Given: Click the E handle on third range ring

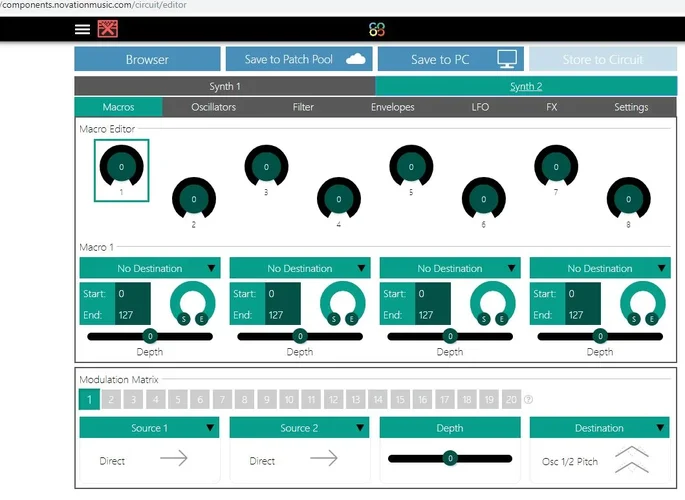Looking at the screenshot, I should point(502,319).
